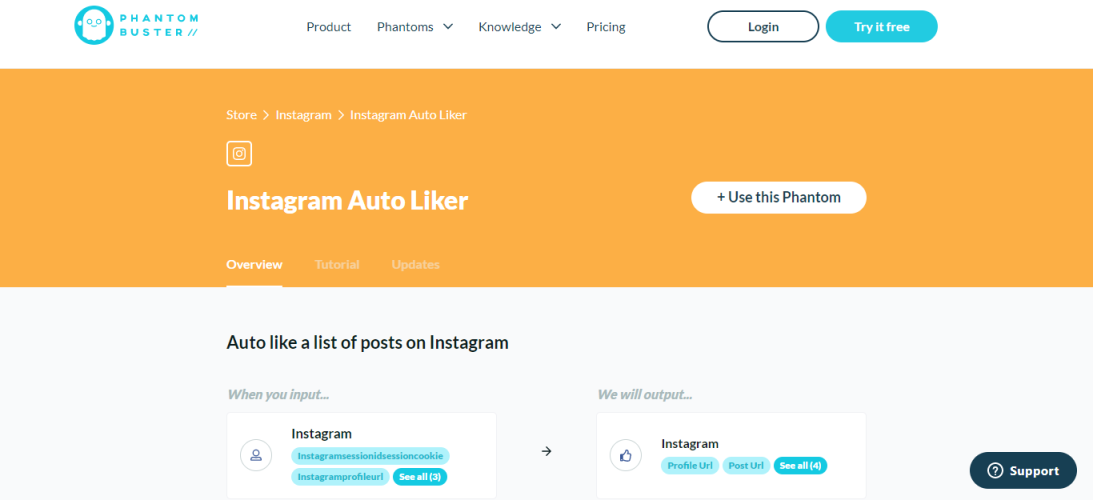Open the Instagram breadcrumb link
This screenshot has width=1093, height=500.
click(303, 115)
